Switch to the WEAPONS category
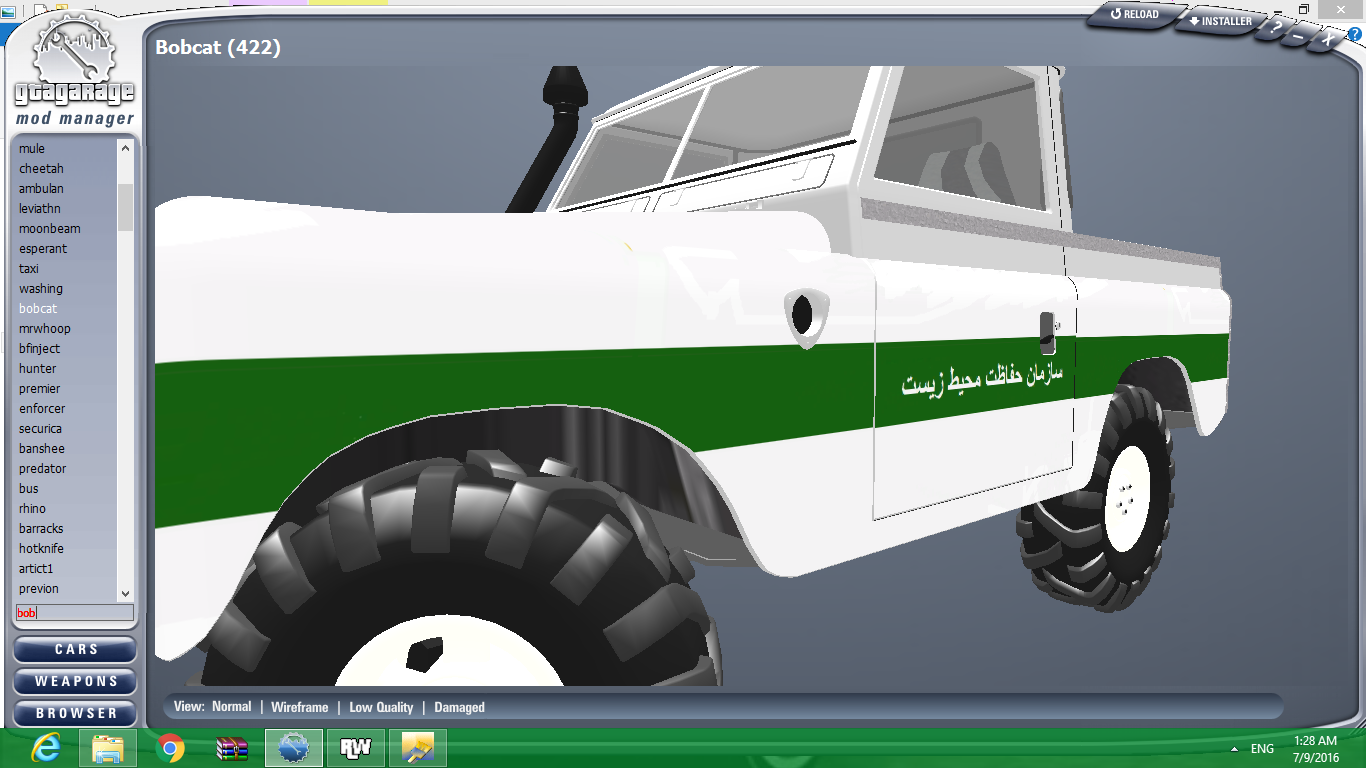 click(76, 682)
